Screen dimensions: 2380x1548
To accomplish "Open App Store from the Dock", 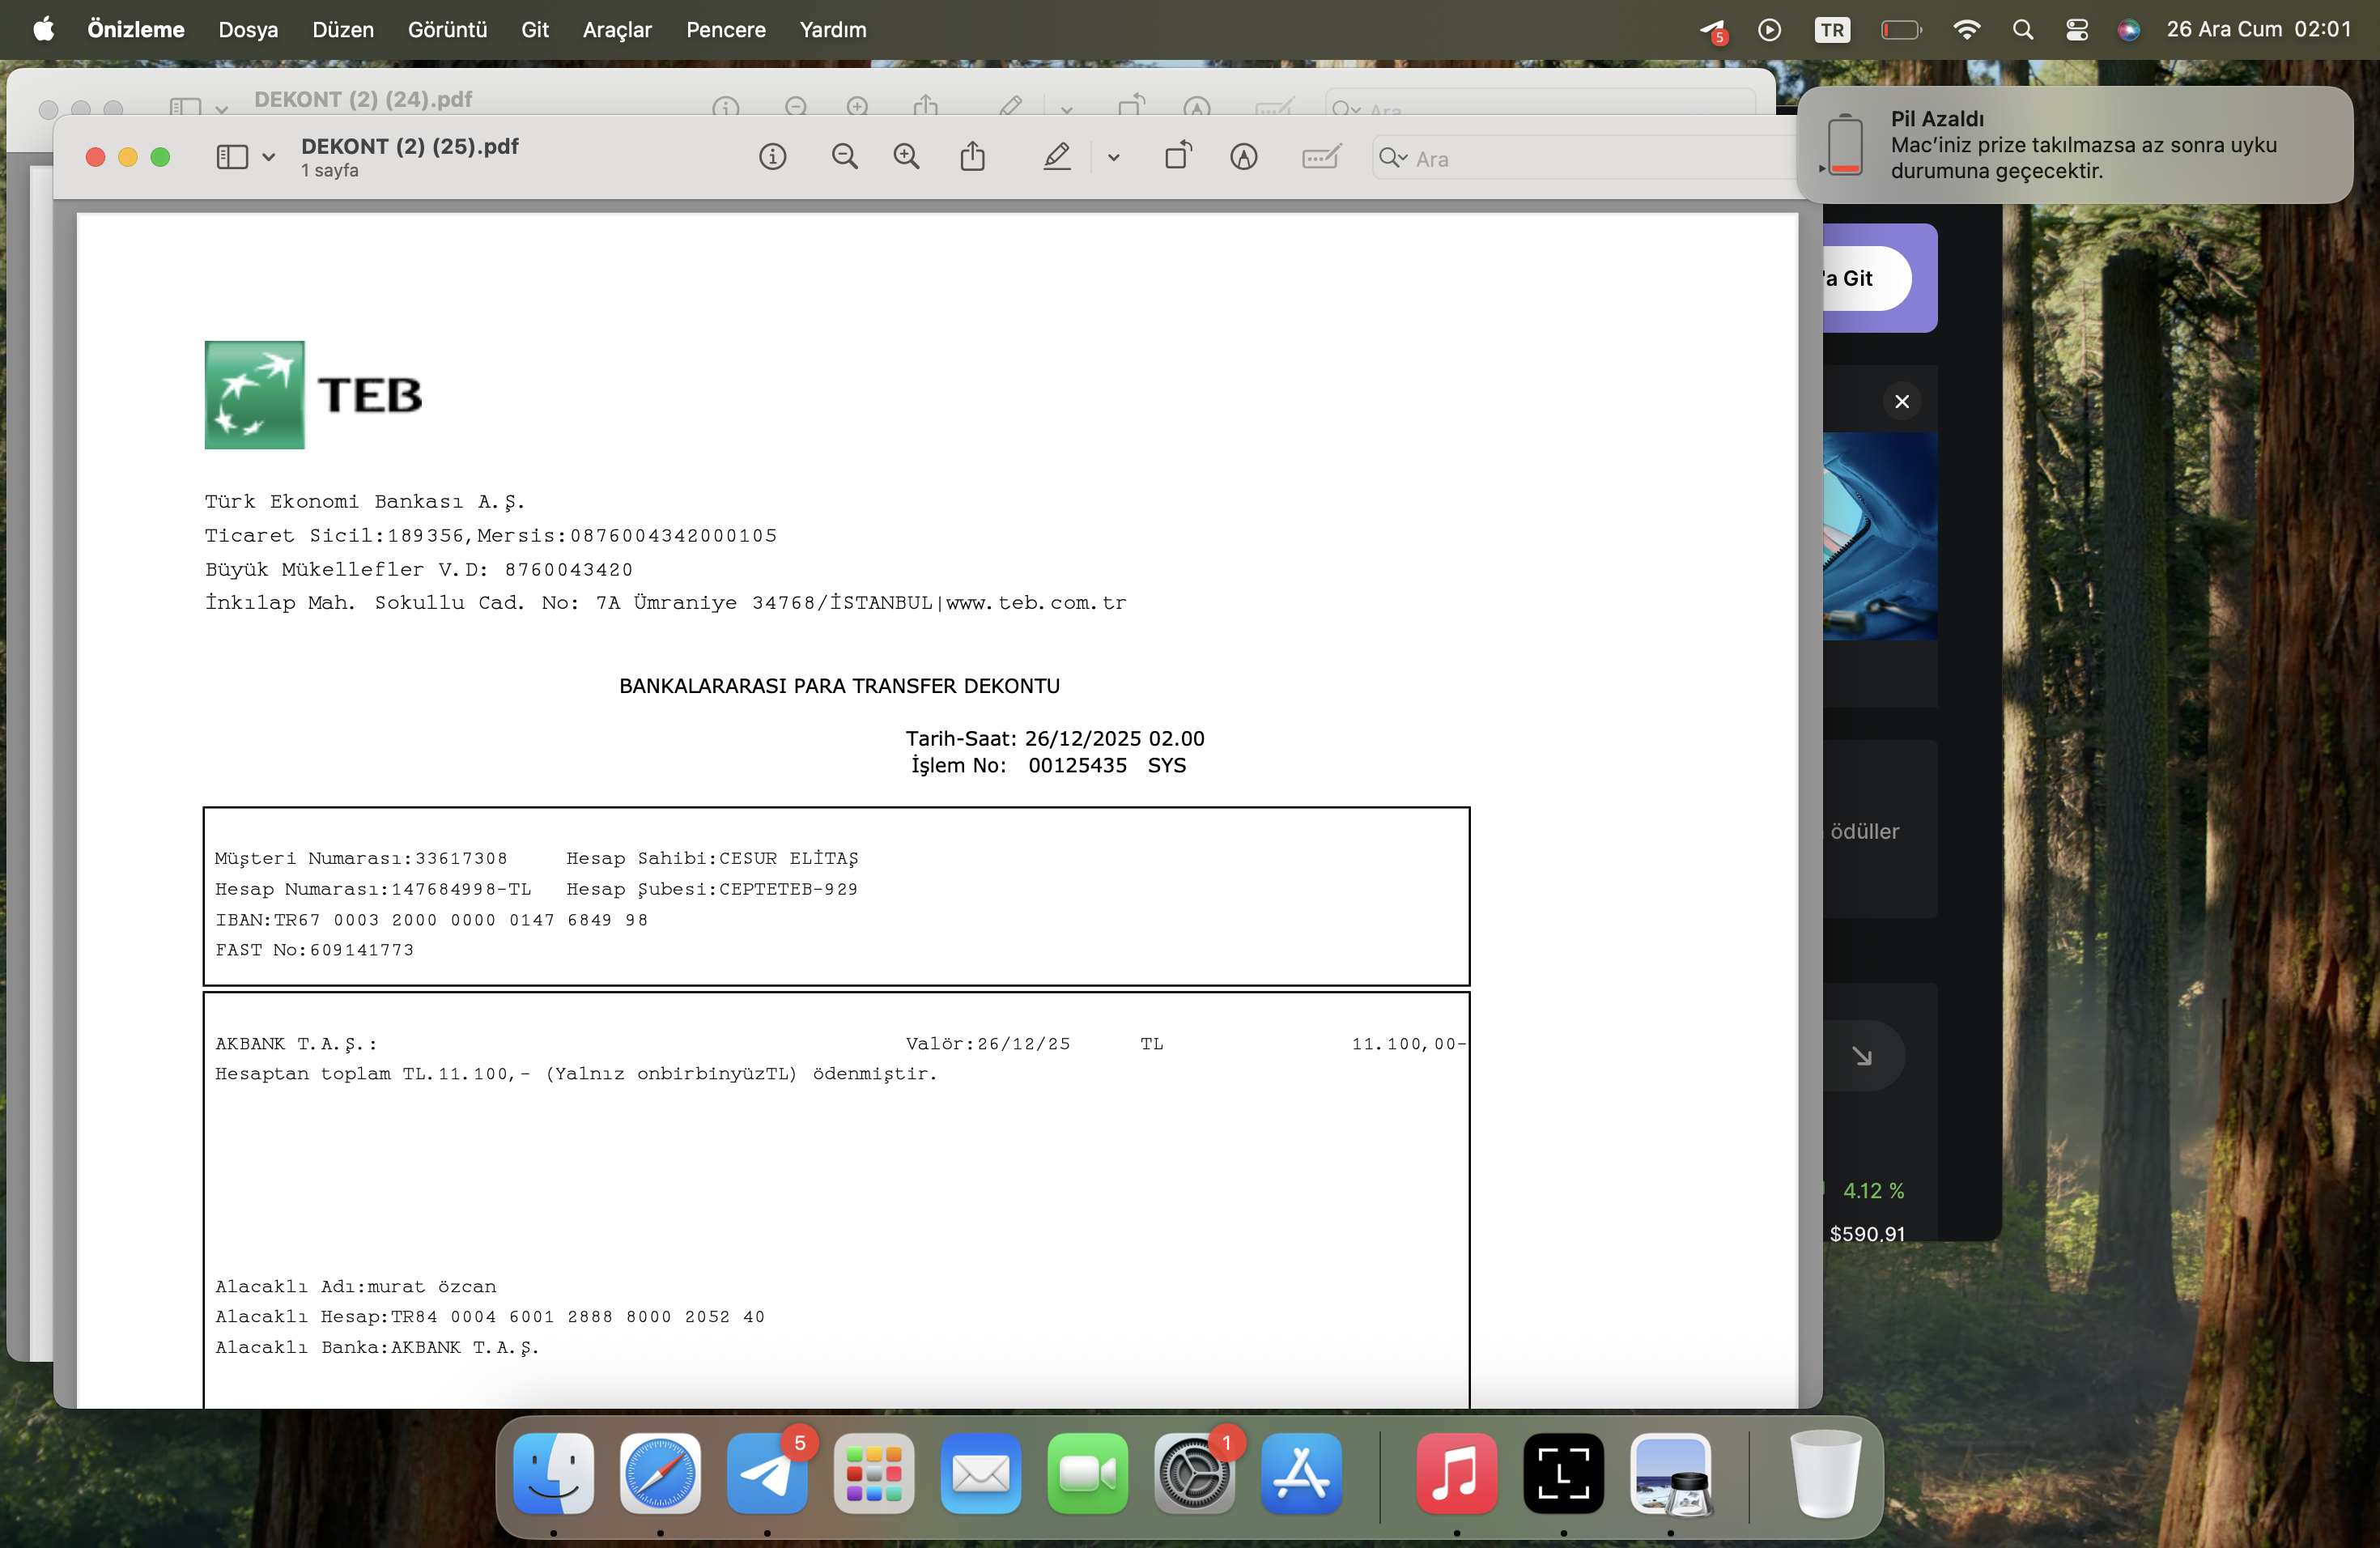I will (1301, 1473).
